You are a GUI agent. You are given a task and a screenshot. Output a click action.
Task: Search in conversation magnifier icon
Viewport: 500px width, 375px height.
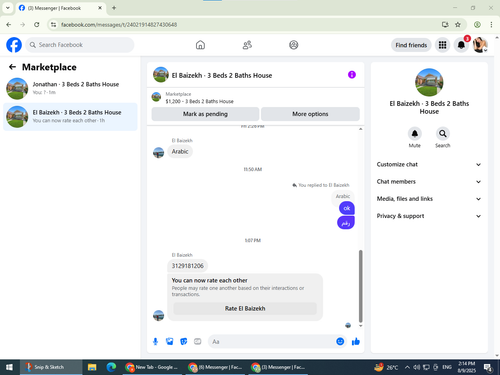443,134
